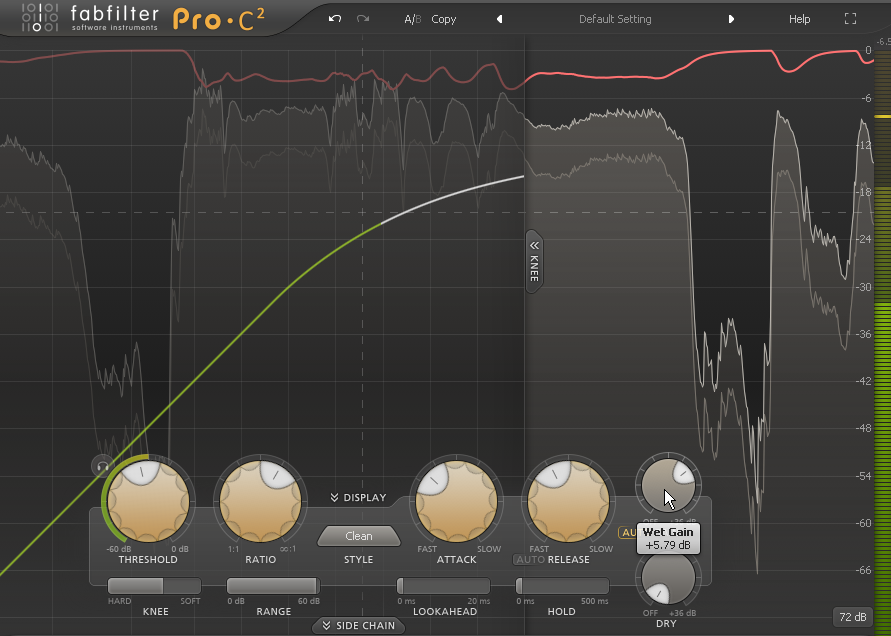The height and width of the screenshot is (636, 891).
Task: Toggle the auto gain AU button
Action: tap(628, 533)
